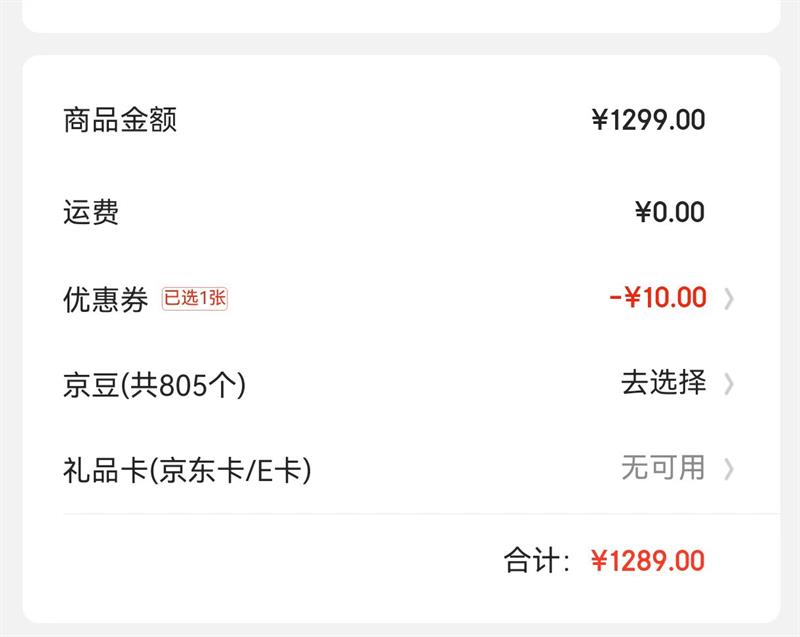Tap the blank white card at top
This screenshot has height=637, width=800.
pos(400,14)
